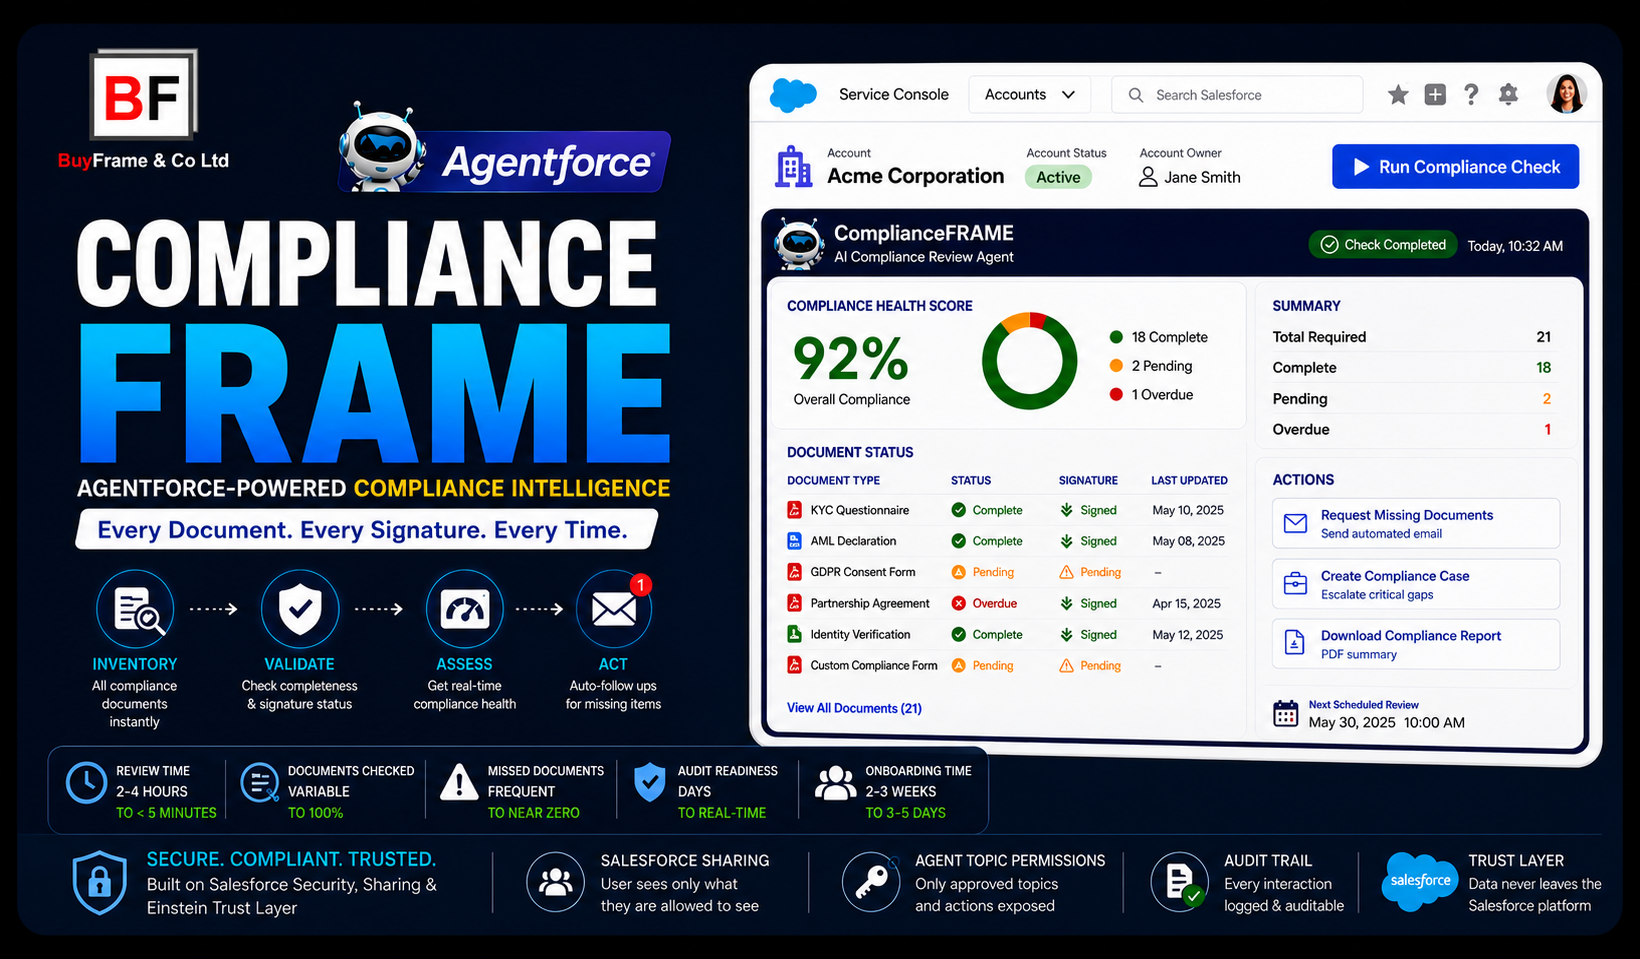This screenshot has width=1640, height=959.
Task: Click the Identity Verification green file icon
Action: click(794, 634)
